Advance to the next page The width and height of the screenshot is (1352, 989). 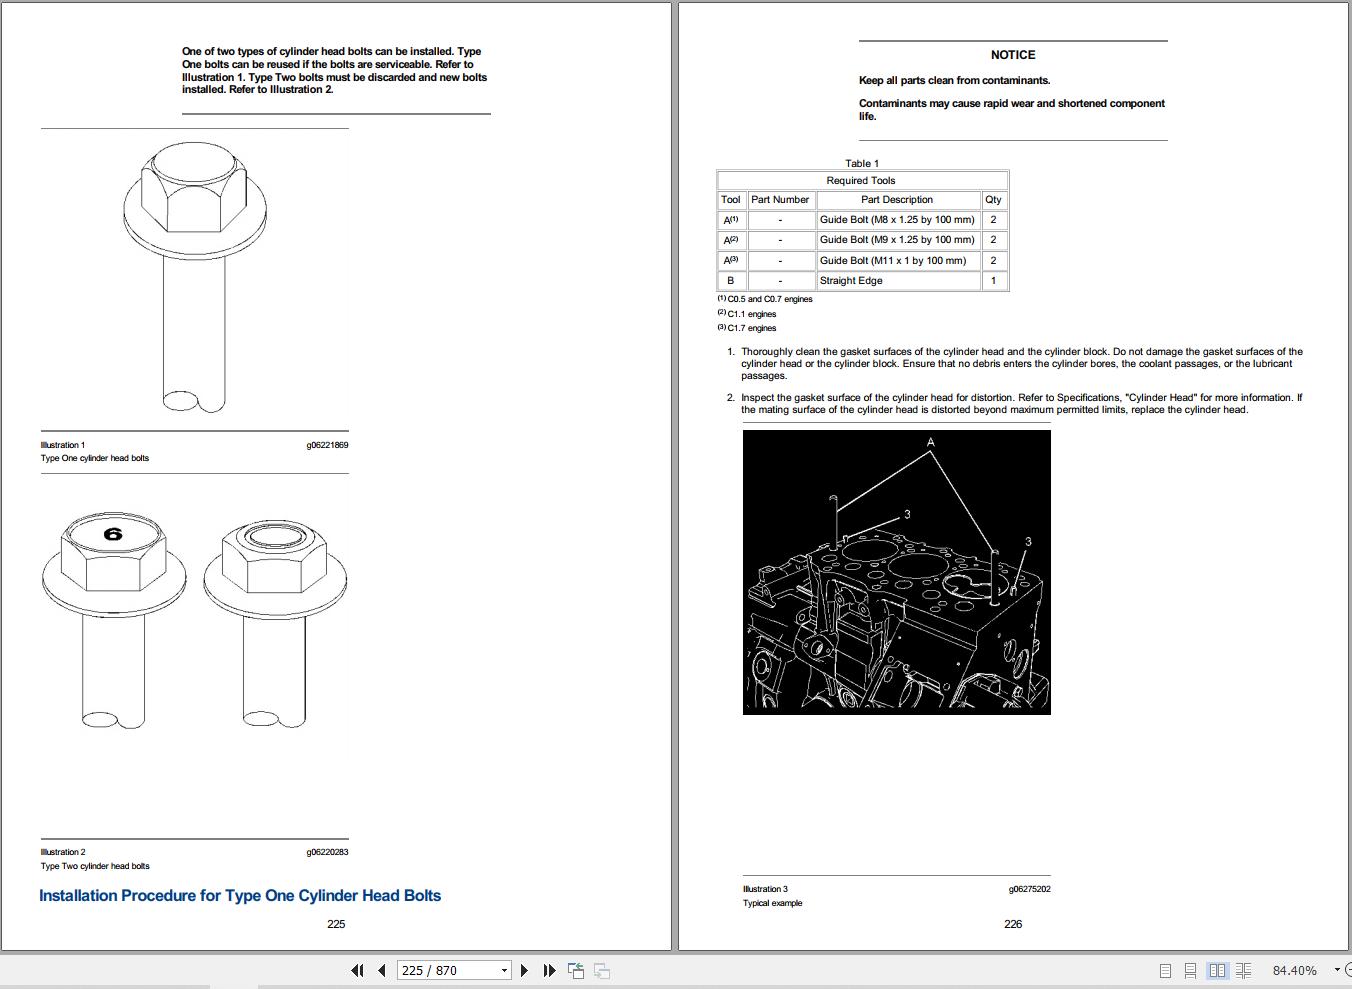(525, 970)
